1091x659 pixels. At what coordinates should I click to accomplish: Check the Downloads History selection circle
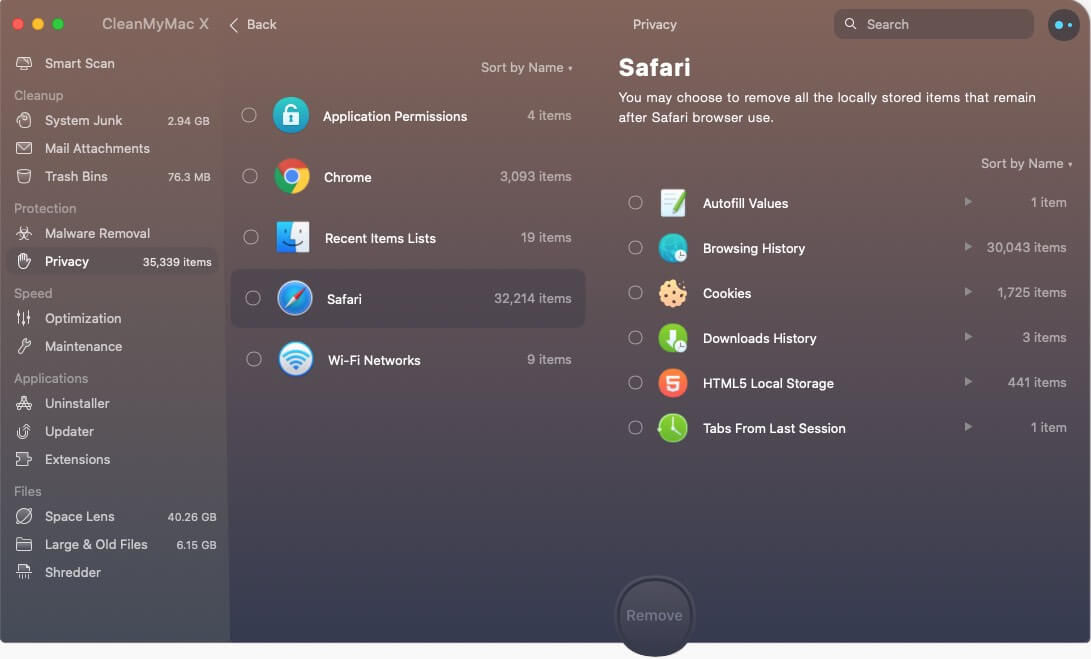(635, 338)
